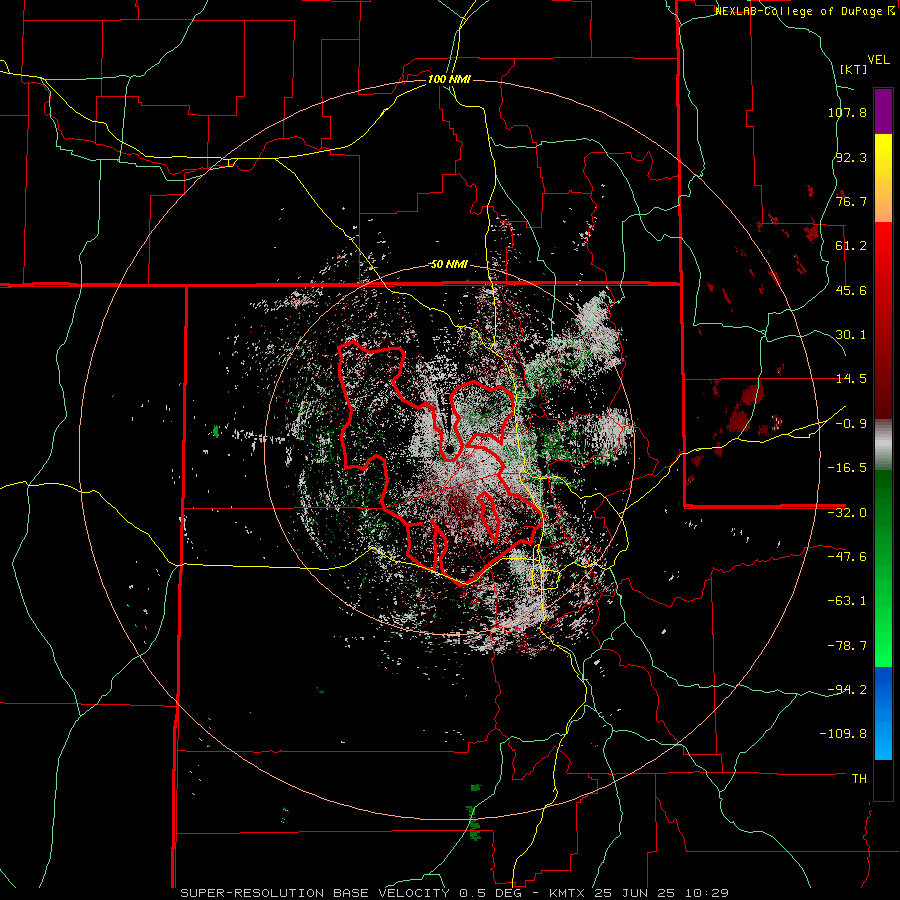Click the 100 NMI range ring label
Viewport: 900px width, 900px height.
(449, 79)
